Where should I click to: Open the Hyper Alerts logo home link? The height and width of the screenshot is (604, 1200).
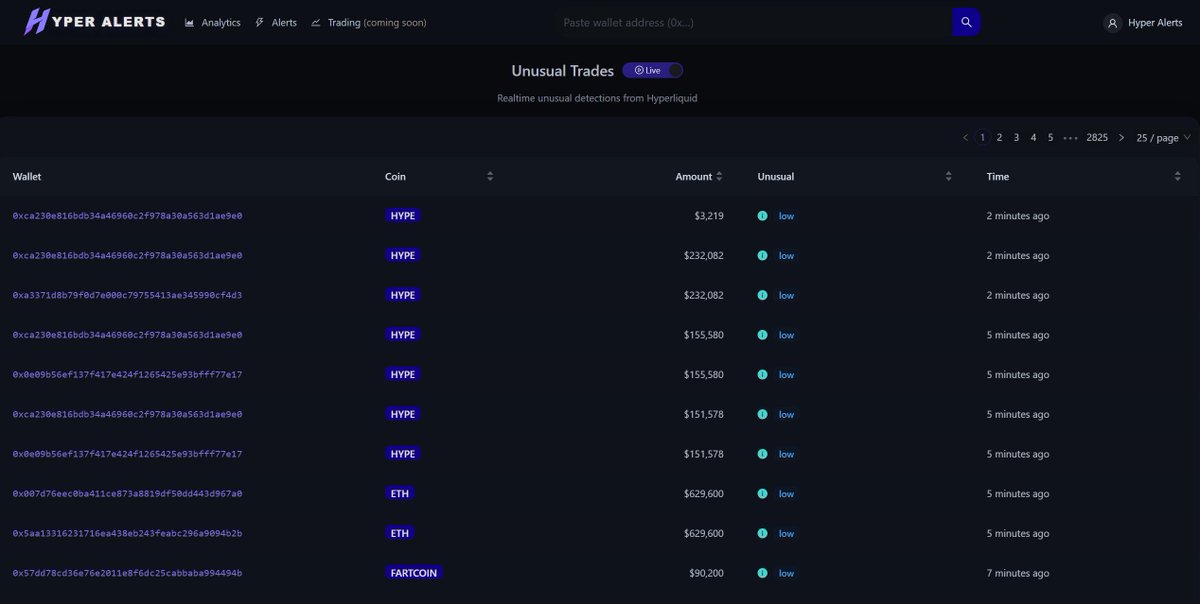(94, 21)
